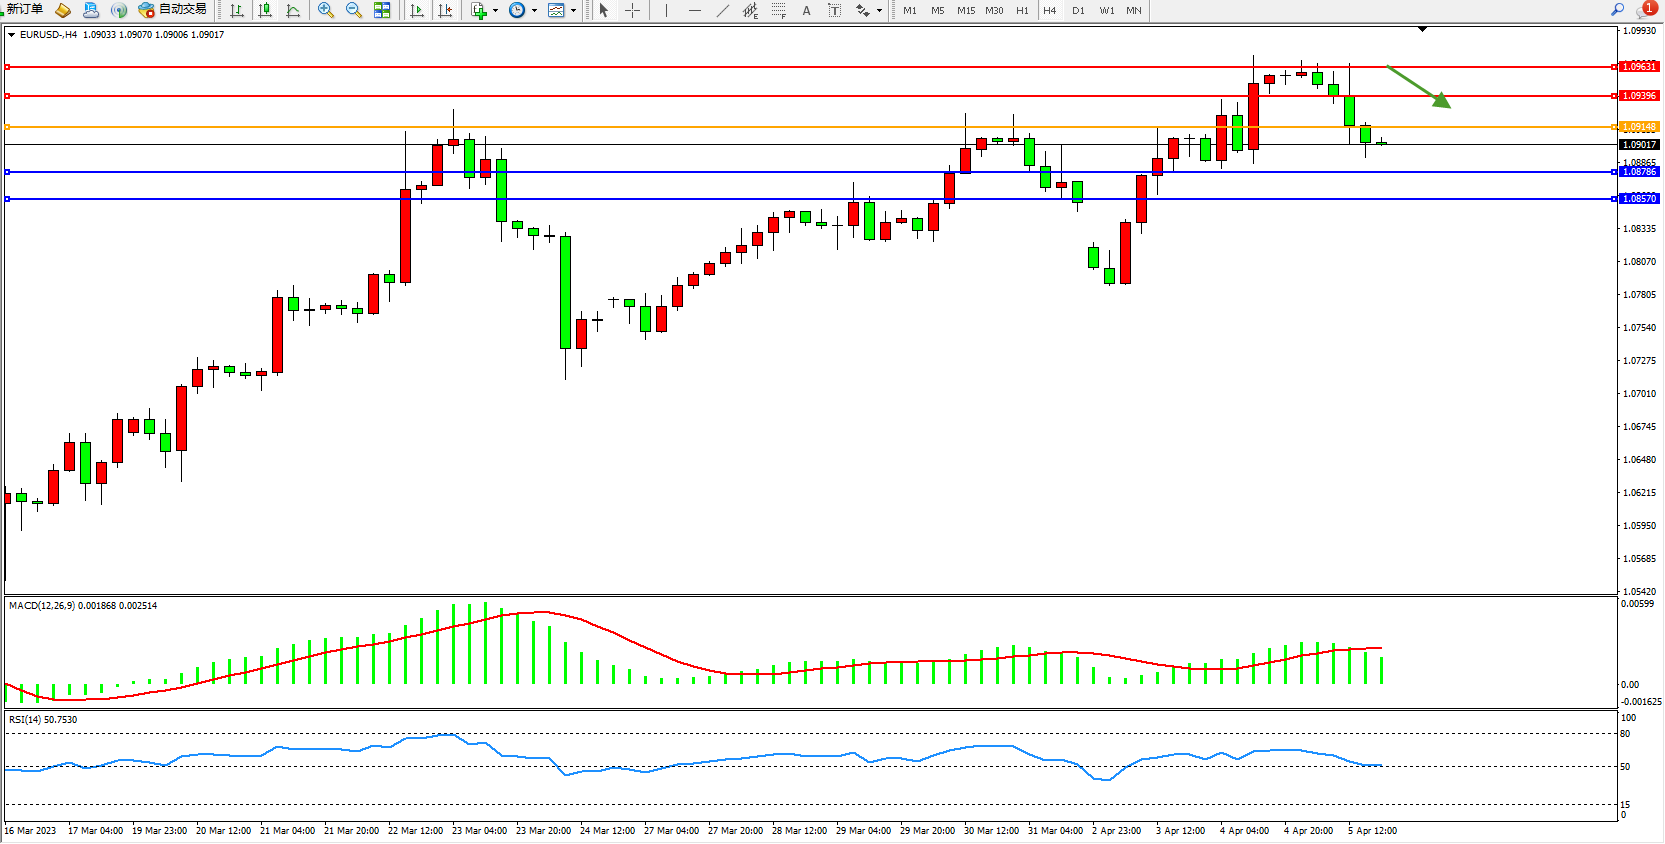Switch to the H1 timeframe
Viewport: 1665px width, 844px height.
tap(1022, 10)
